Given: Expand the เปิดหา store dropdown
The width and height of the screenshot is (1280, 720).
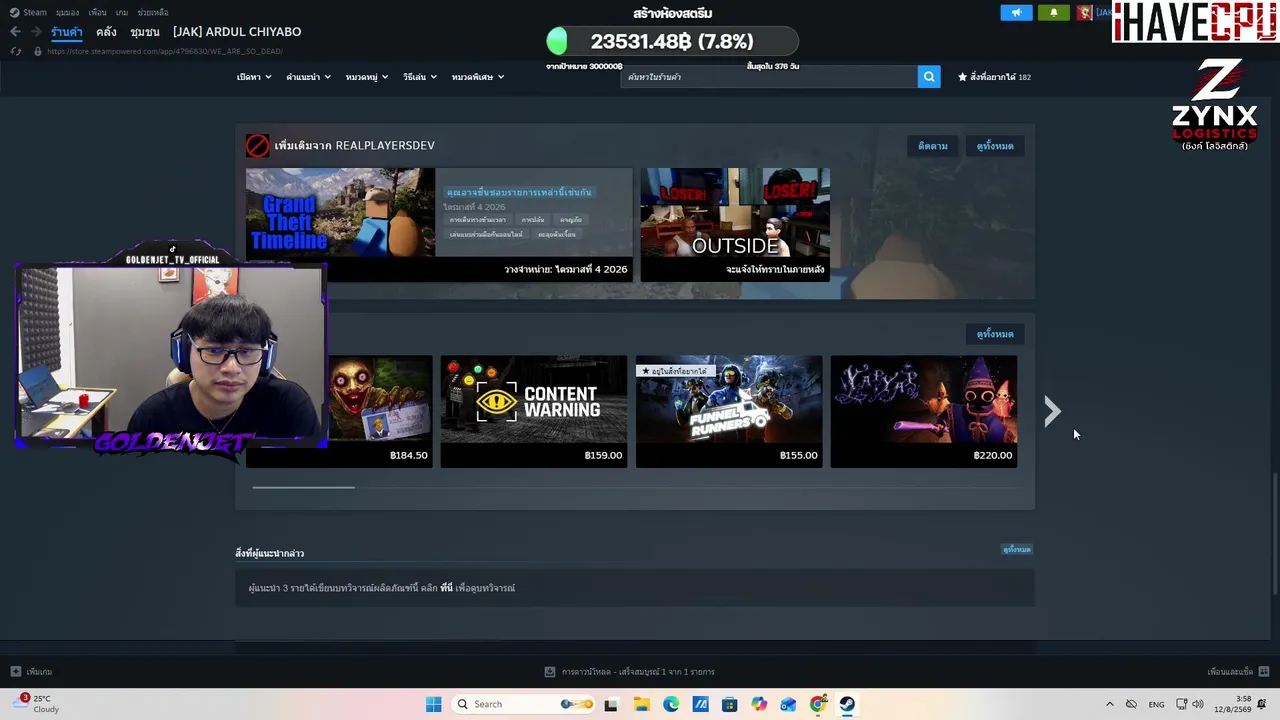Looking at the screenshot, I should tap(254, 77).
